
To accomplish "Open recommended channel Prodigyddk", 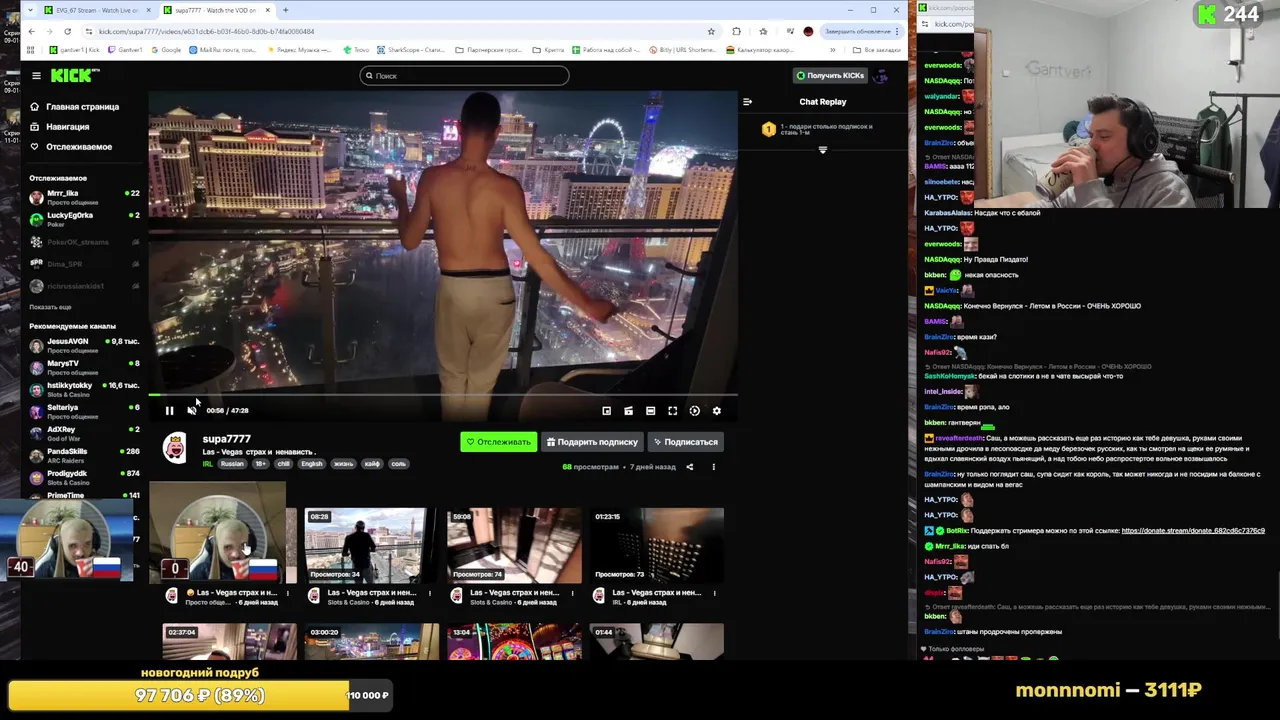I will pos(84,477).
